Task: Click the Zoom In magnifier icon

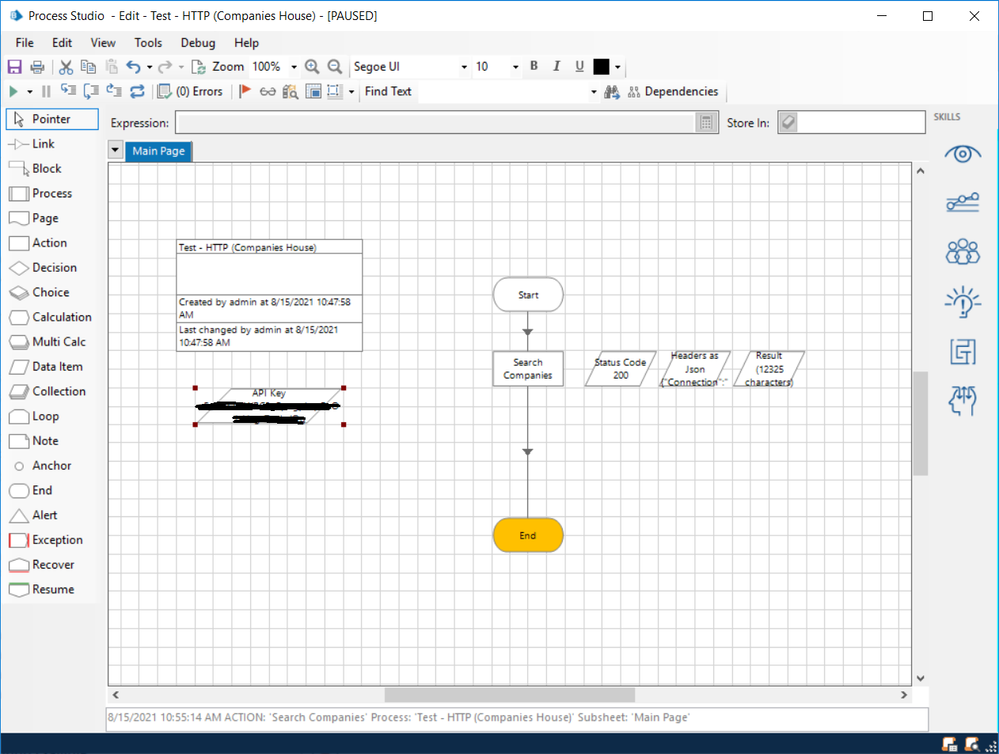Action: click(x=312, y=67)
